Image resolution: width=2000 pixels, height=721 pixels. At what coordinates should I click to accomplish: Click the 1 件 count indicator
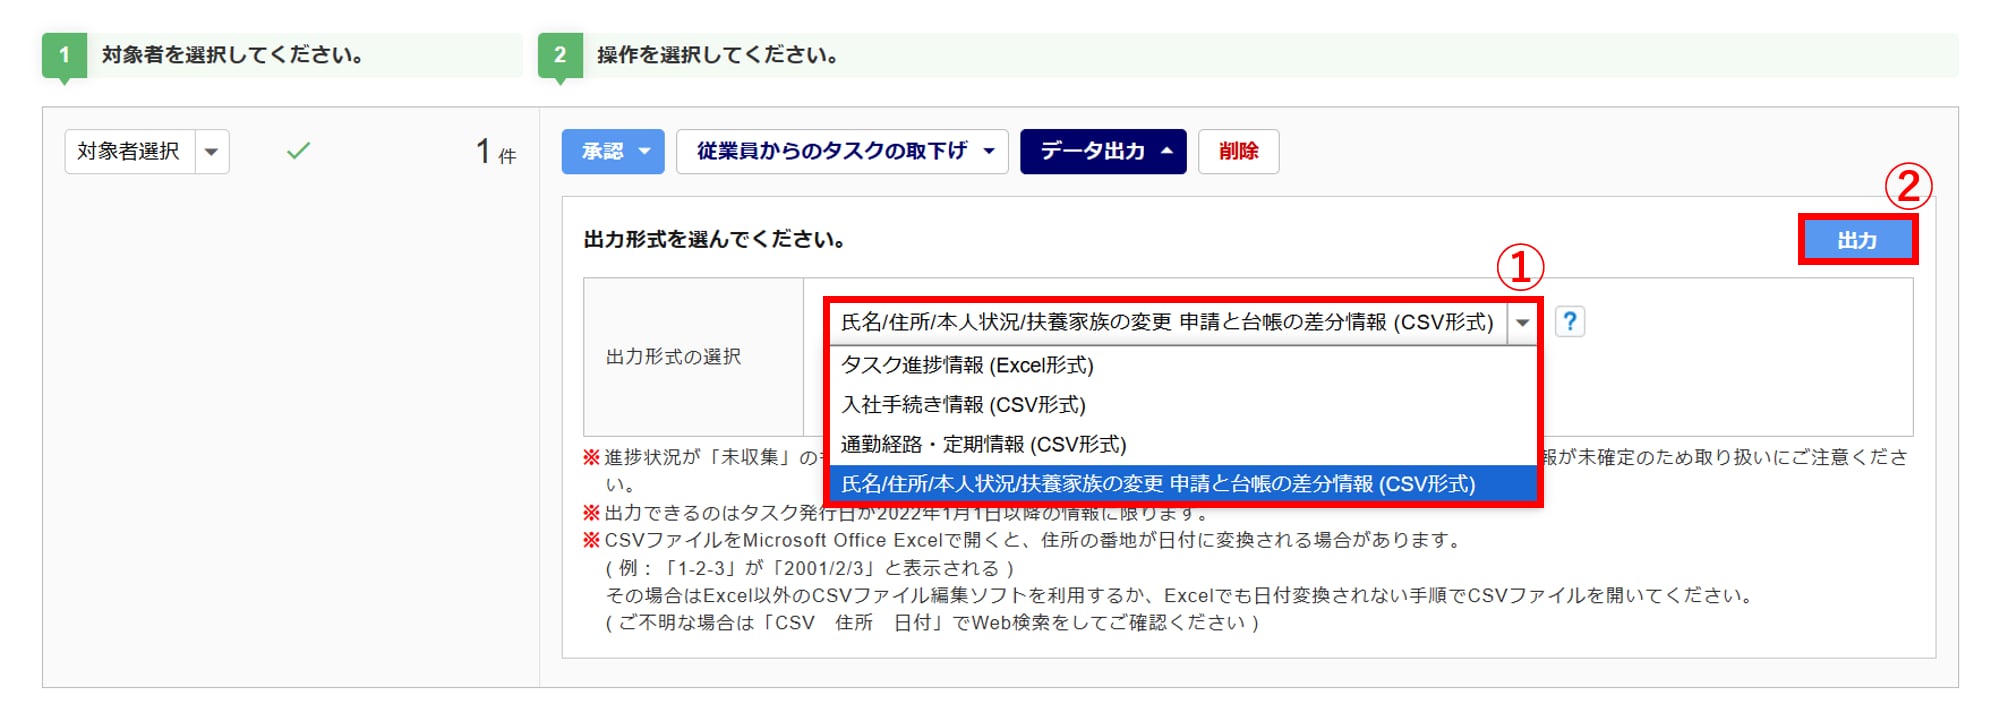point(496,152)
